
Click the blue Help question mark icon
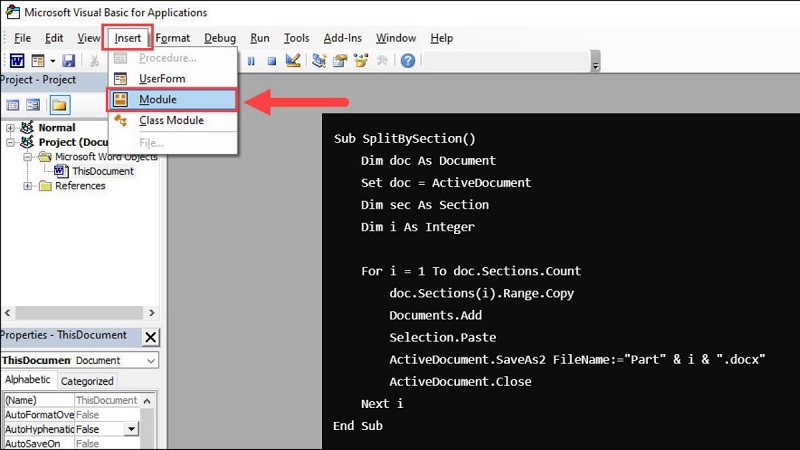point(408,61)
